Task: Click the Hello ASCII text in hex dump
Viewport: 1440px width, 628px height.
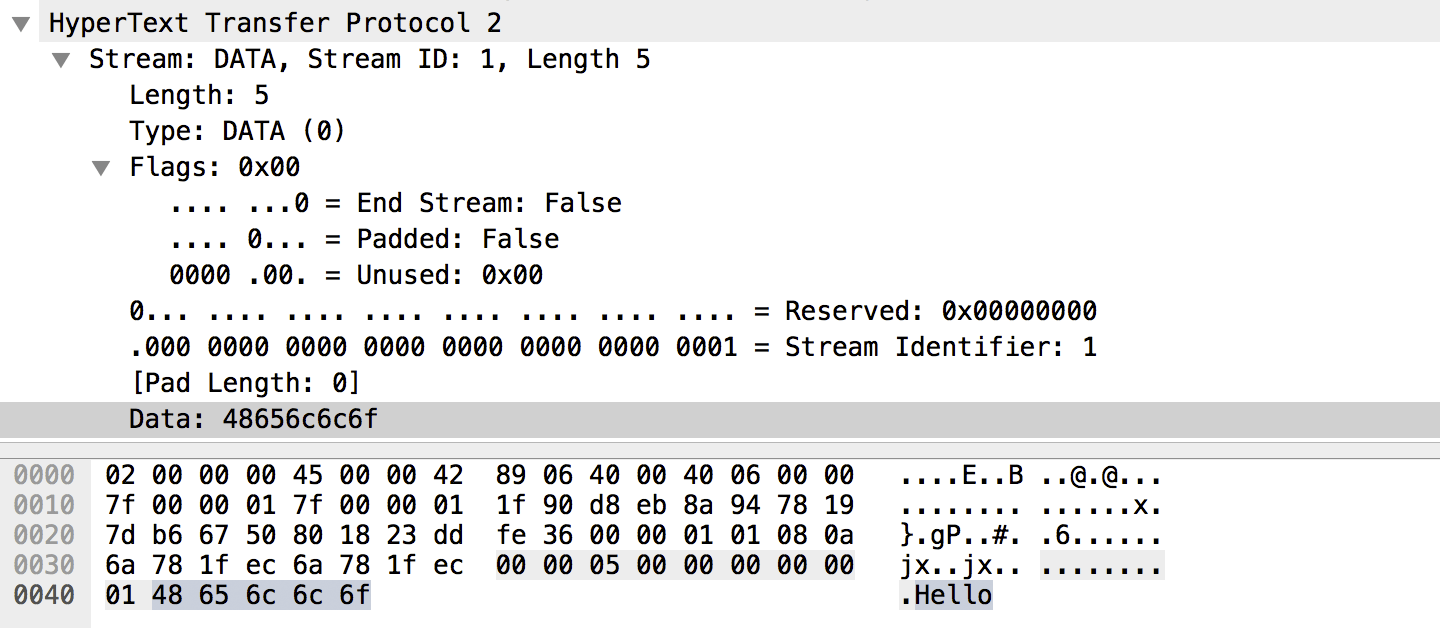Action: pyautogui.click(x=953, y=596)
